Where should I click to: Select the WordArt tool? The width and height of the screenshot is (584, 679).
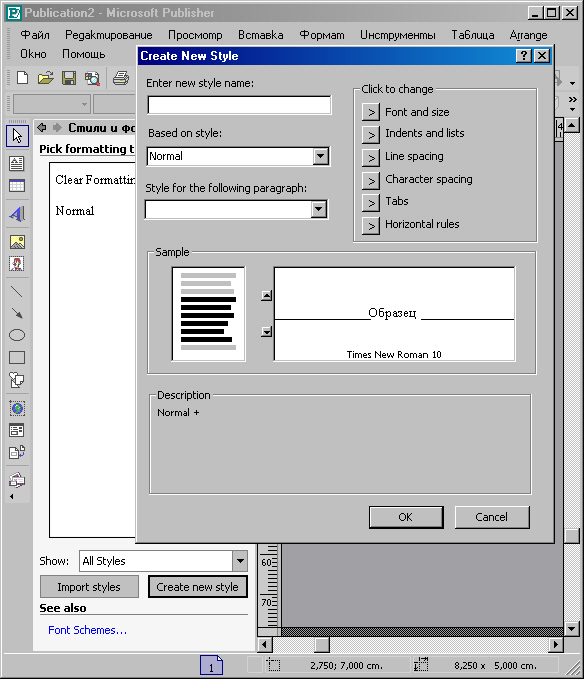(x=17, y=213)
